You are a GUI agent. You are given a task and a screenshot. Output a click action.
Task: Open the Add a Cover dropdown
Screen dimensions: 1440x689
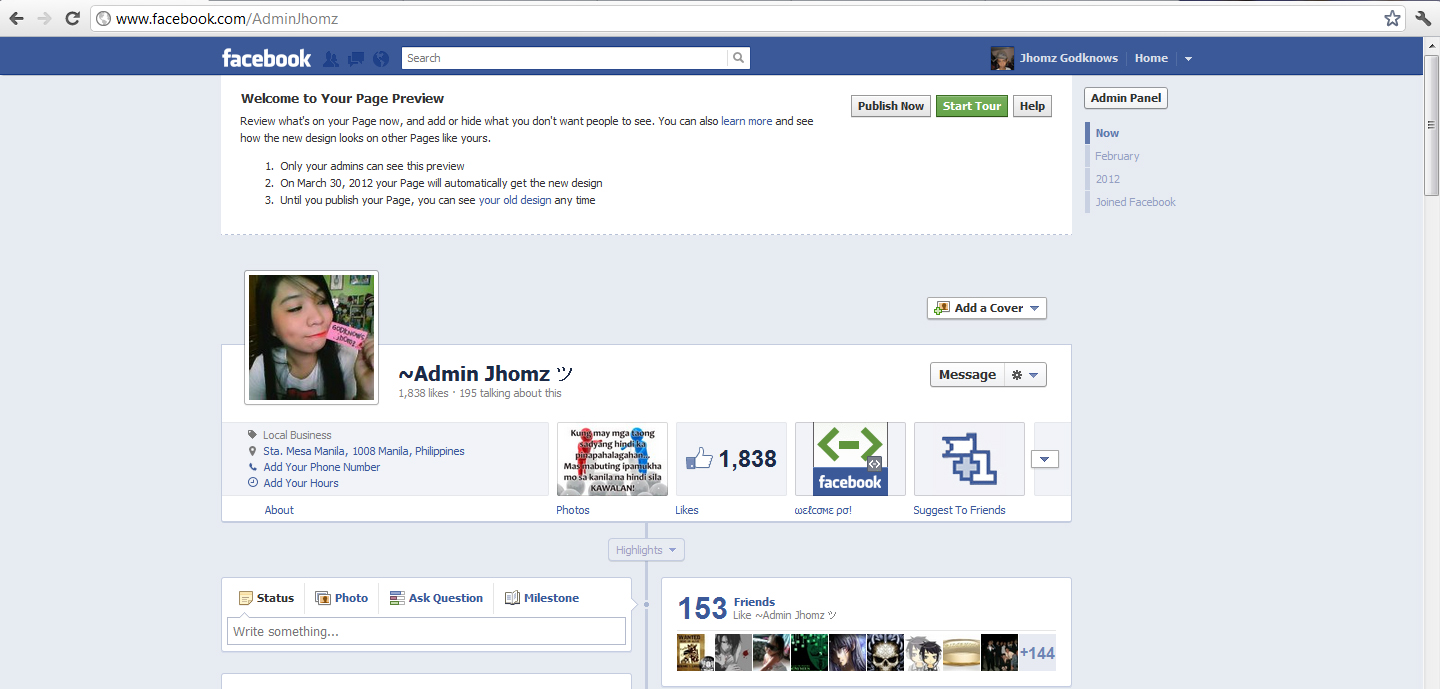987,308
